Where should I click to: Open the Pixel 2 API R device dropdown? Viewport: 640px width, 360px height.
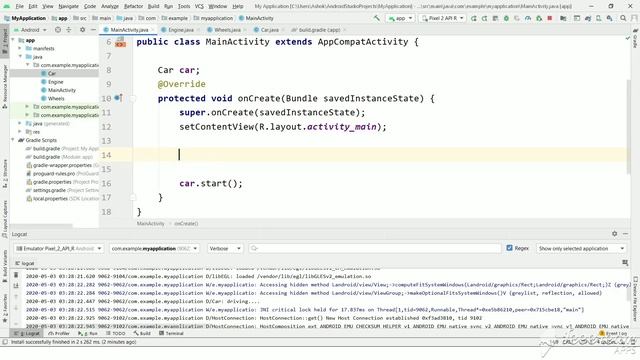pos(442,18)
